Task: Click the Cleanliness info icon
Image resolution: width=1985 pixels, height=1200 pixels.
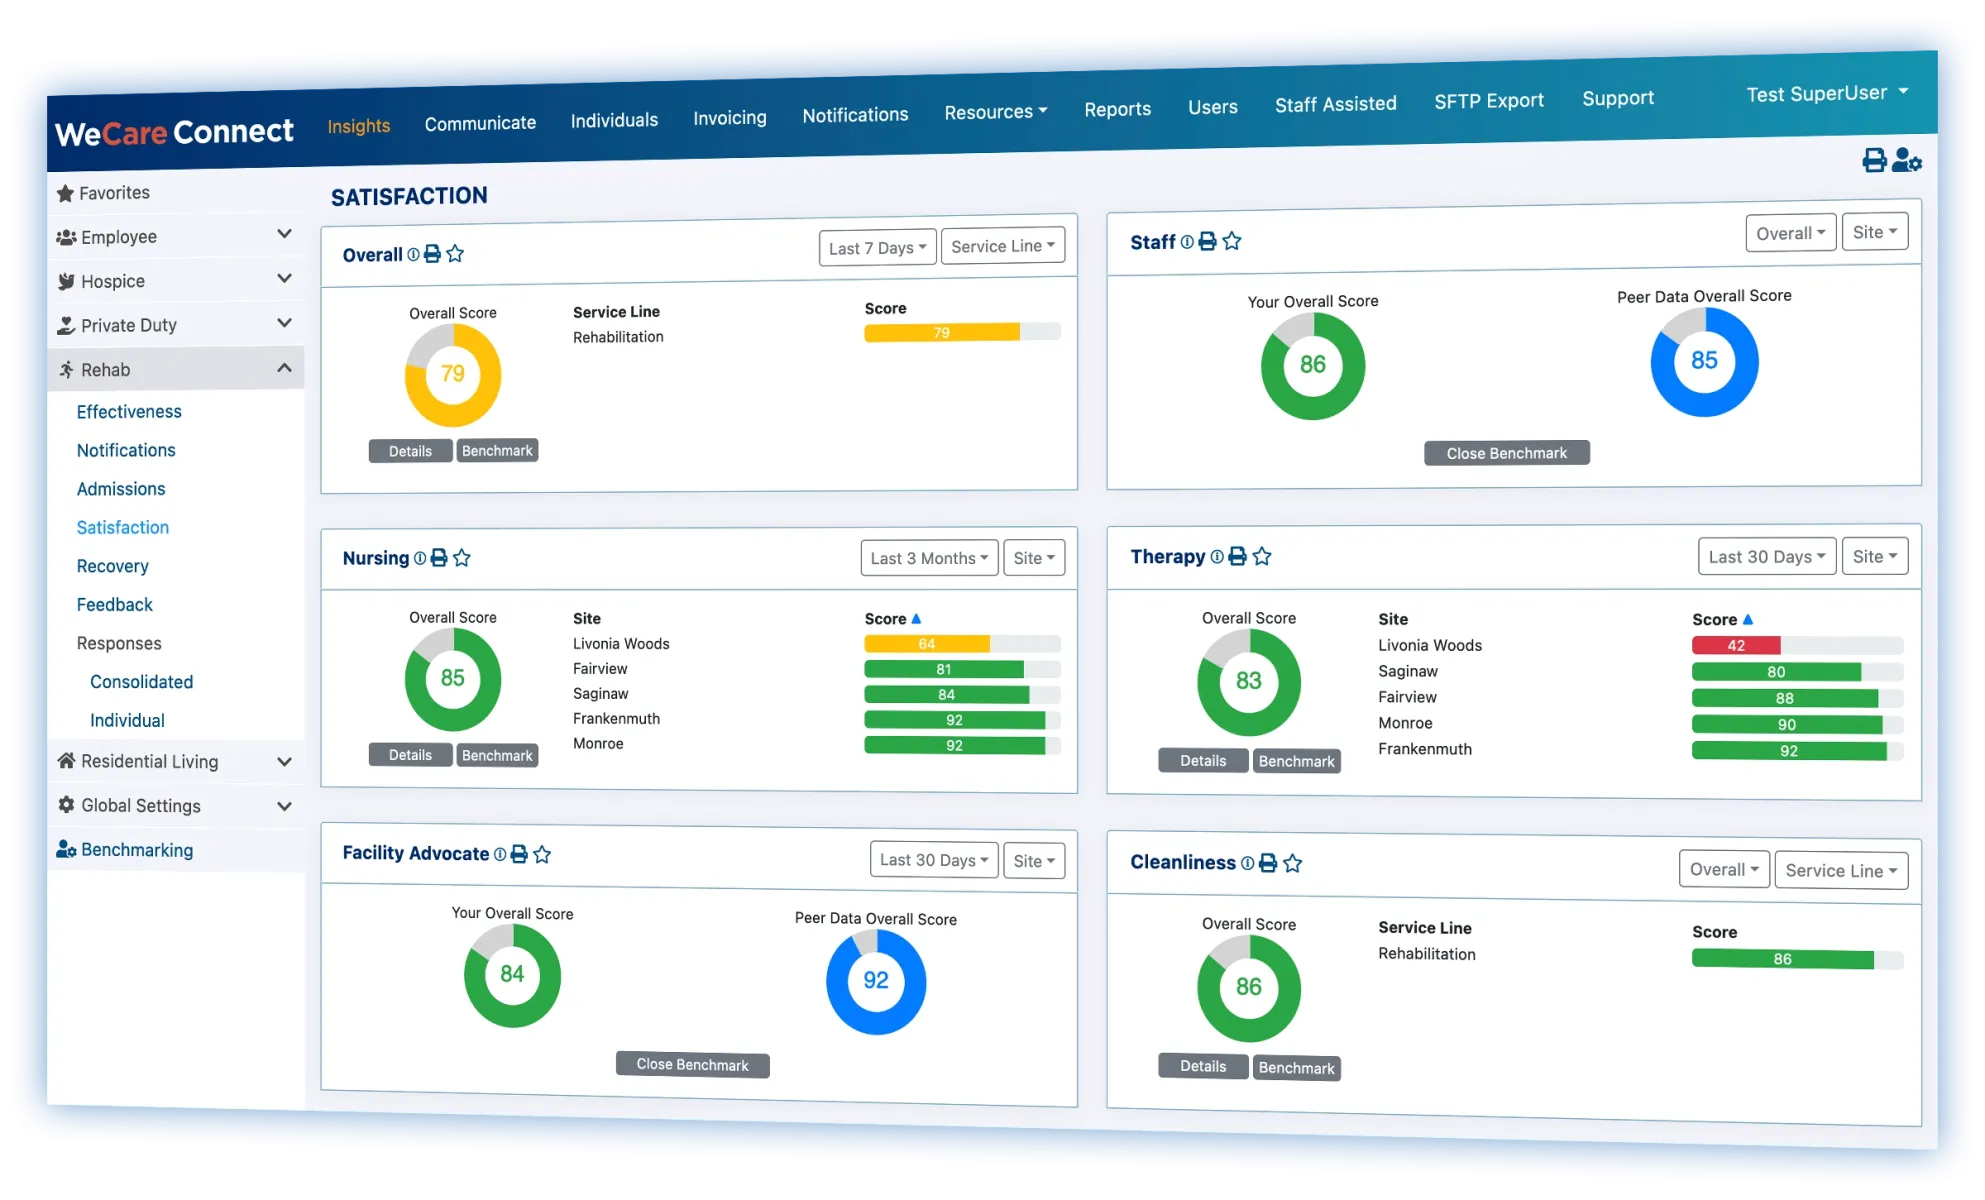Action: click(1247, 863)
